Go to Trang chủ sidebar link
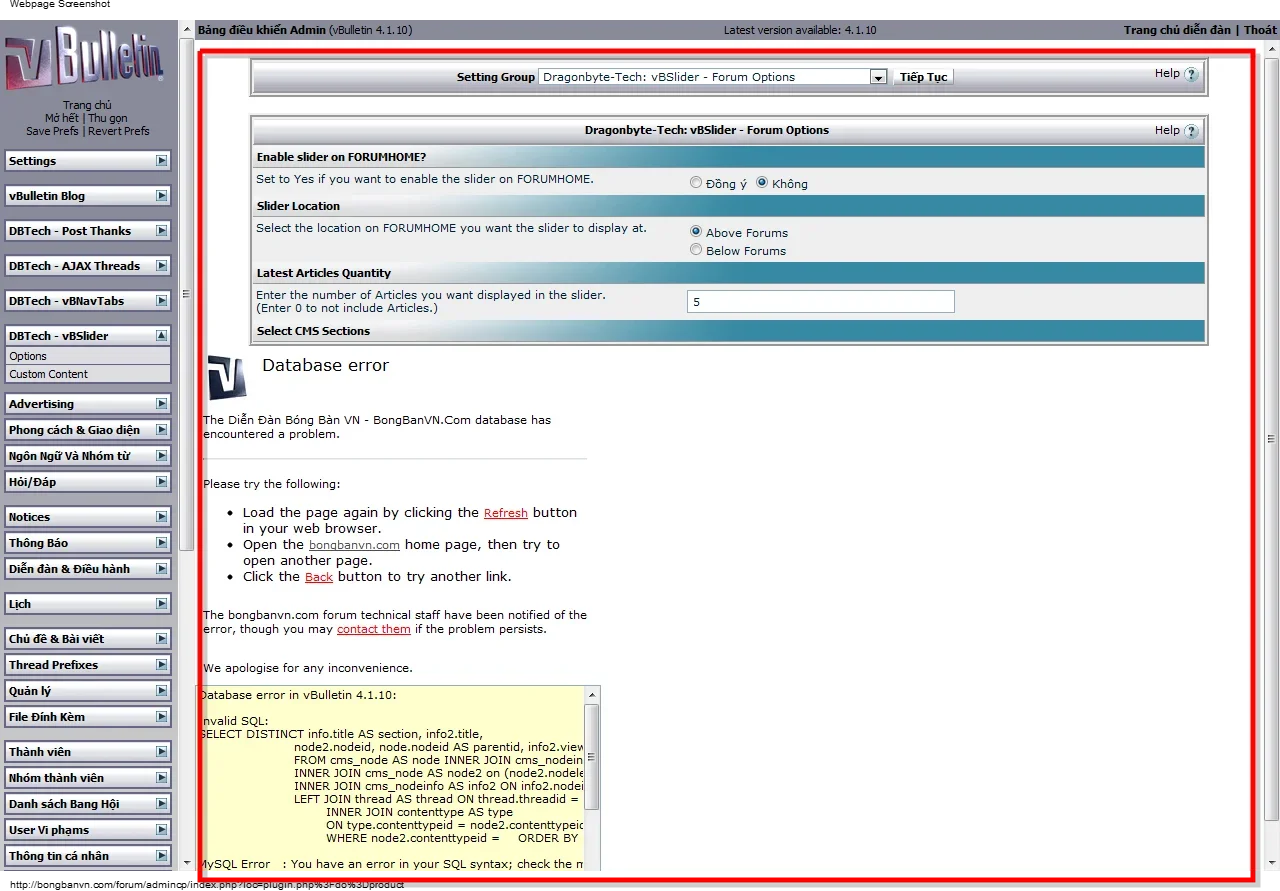 click(87, 105)
